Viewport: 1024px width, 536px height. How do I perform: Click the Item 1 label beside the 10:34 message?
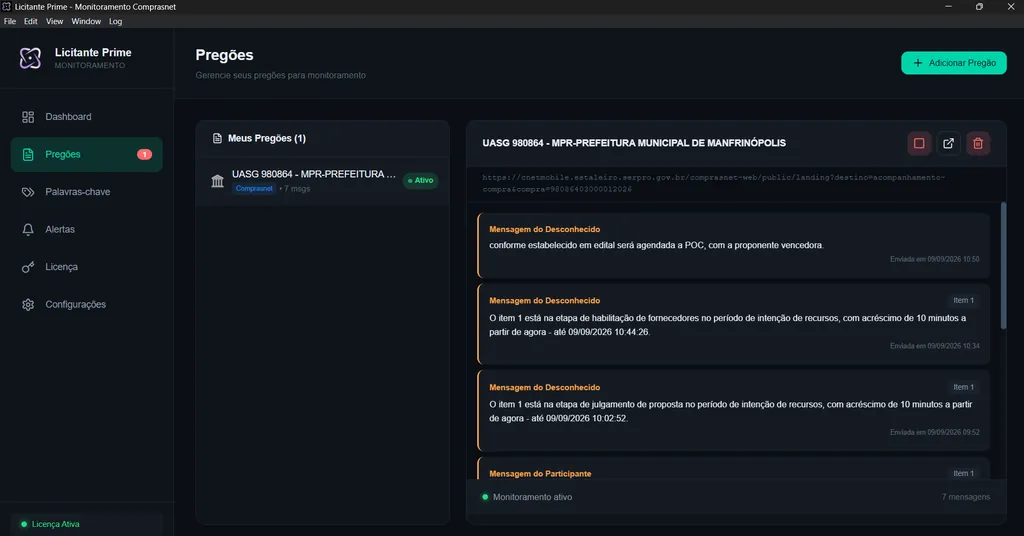(963, 300)
